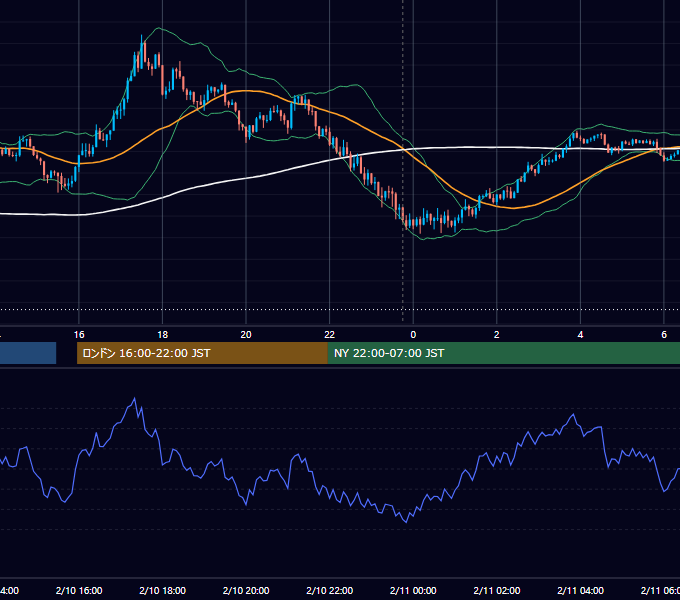The height and width of the screenshot is (600, 680).
Task: Select the ロンドン 16:00-22:00 JST session bar
Action: (x=202, y=353)
